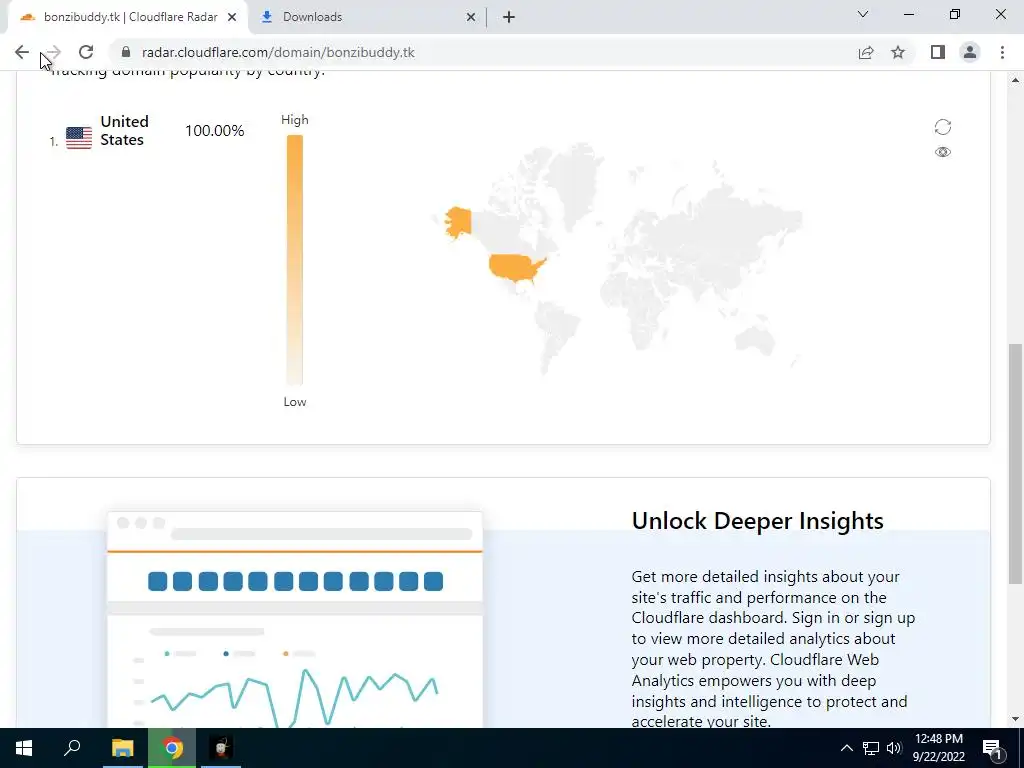
Task: Open network status tray icon
Action: click(x=871, y=748)
